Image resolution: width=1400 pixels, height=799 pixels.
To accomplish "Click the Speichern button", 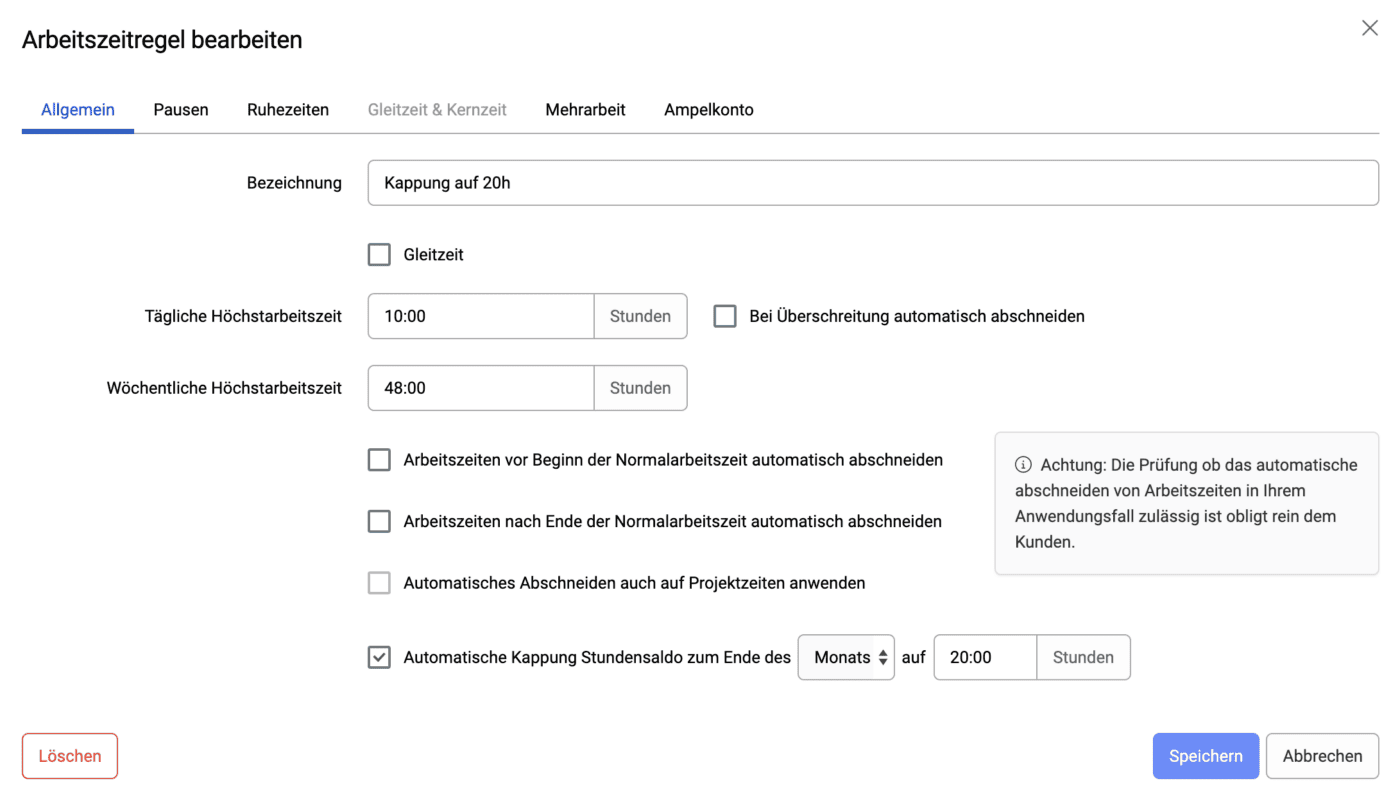I will coord(1206,756).
